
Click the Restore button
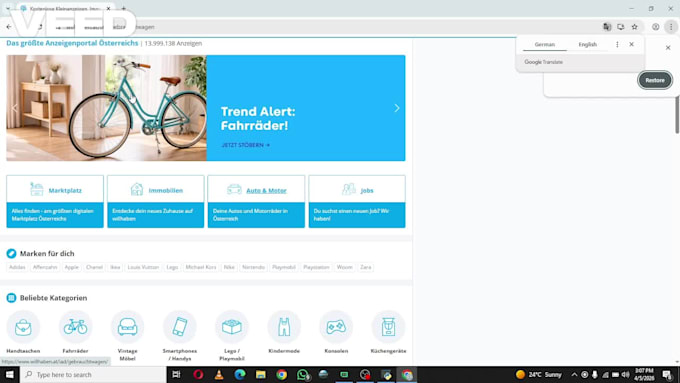[x=655, y=80]
